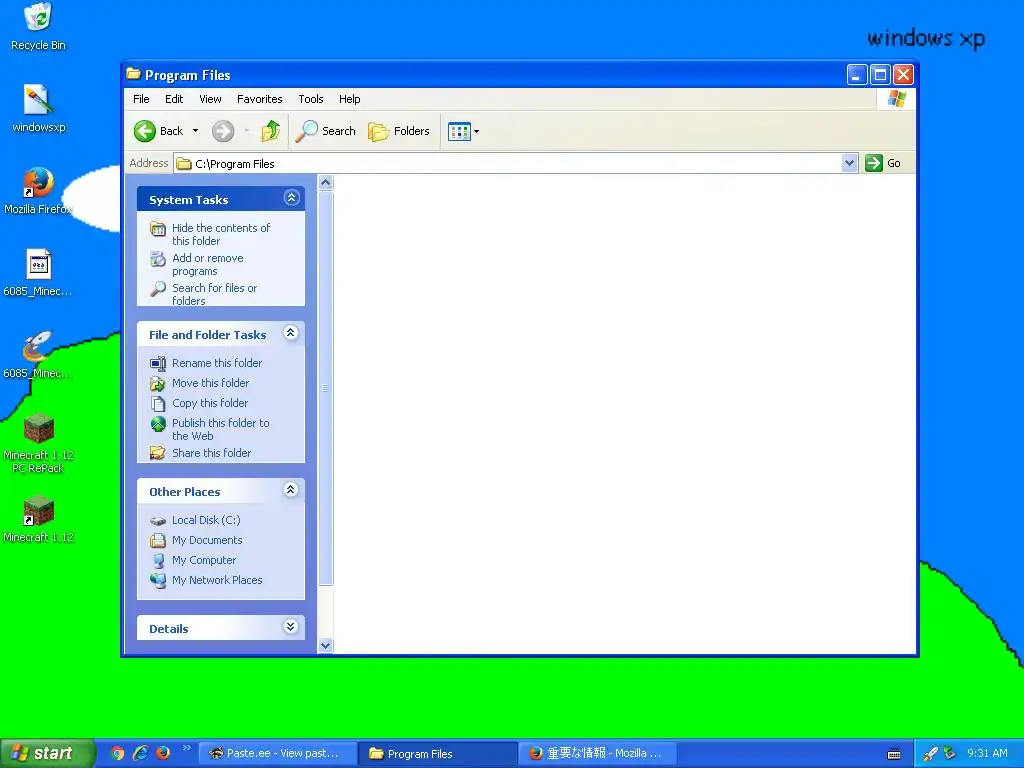Expand the Details panel
This screenshot has height=768, width=1024.
[x=291, y=627]
